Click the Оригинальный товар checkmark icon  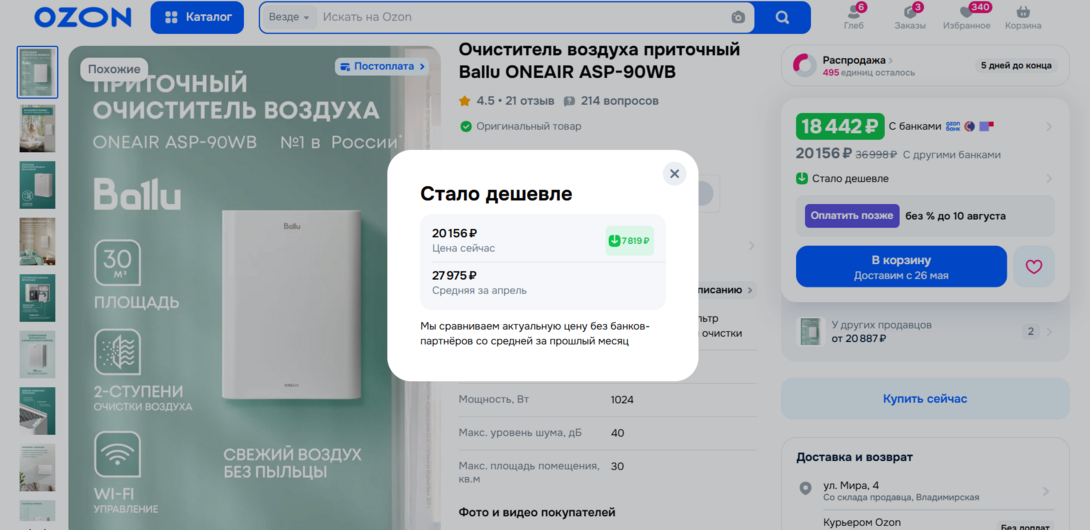[465, 127]
